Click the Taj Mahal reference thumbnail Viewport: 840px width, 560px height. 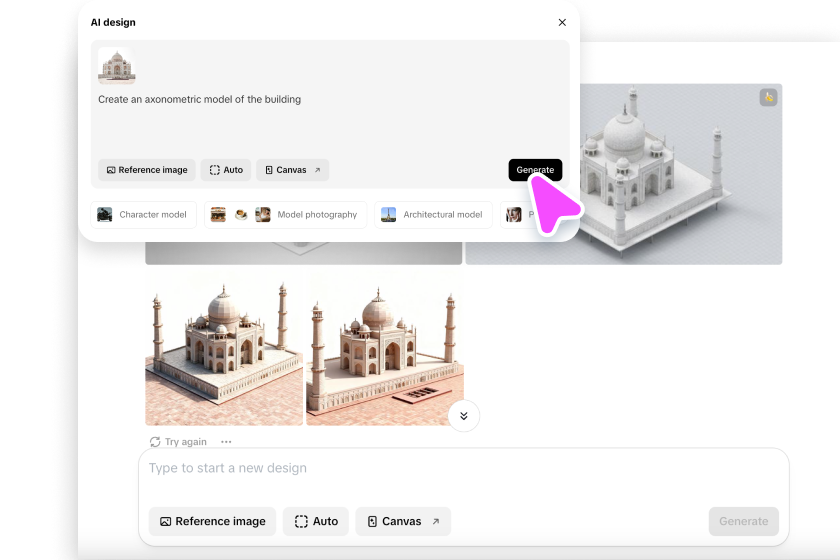pos(115,66)
